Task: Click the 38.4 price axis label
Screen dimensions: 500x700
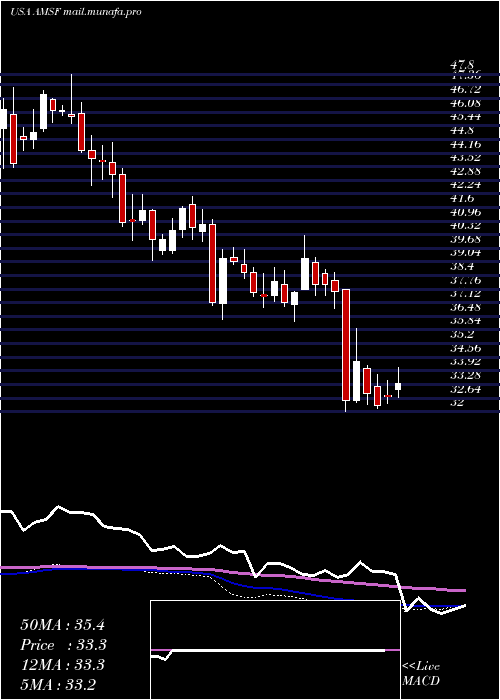Action: pyautogui.click(x=463, y=267)
